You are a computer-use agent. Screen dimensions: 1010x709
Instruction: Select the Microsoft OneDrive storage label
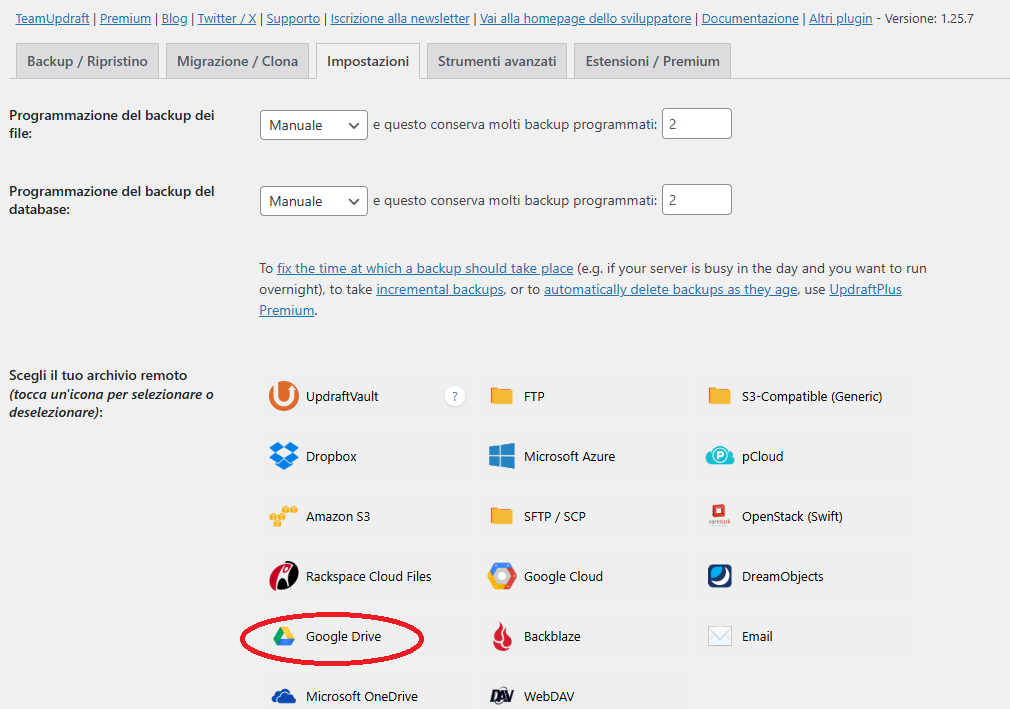(362, 696)
